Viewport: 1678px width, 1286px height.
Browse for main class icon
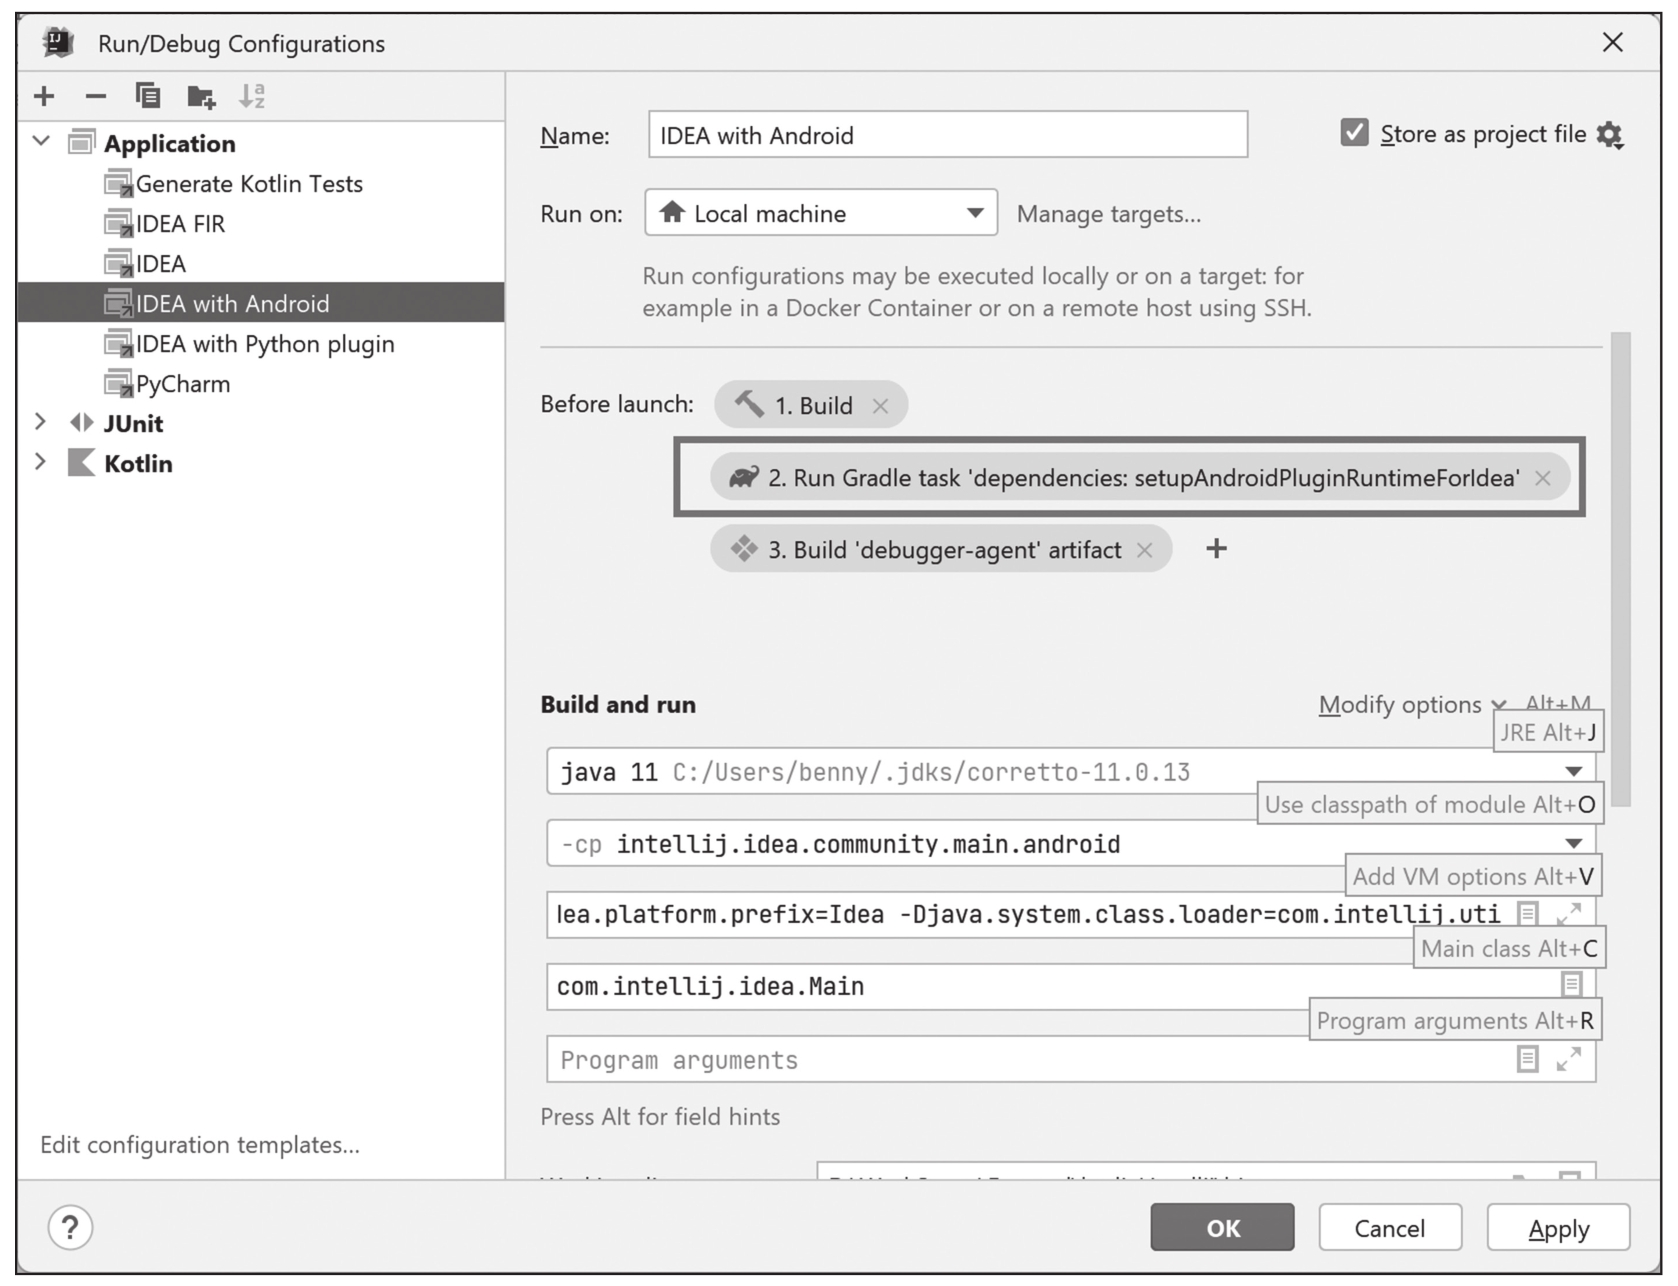(1571, 985)
